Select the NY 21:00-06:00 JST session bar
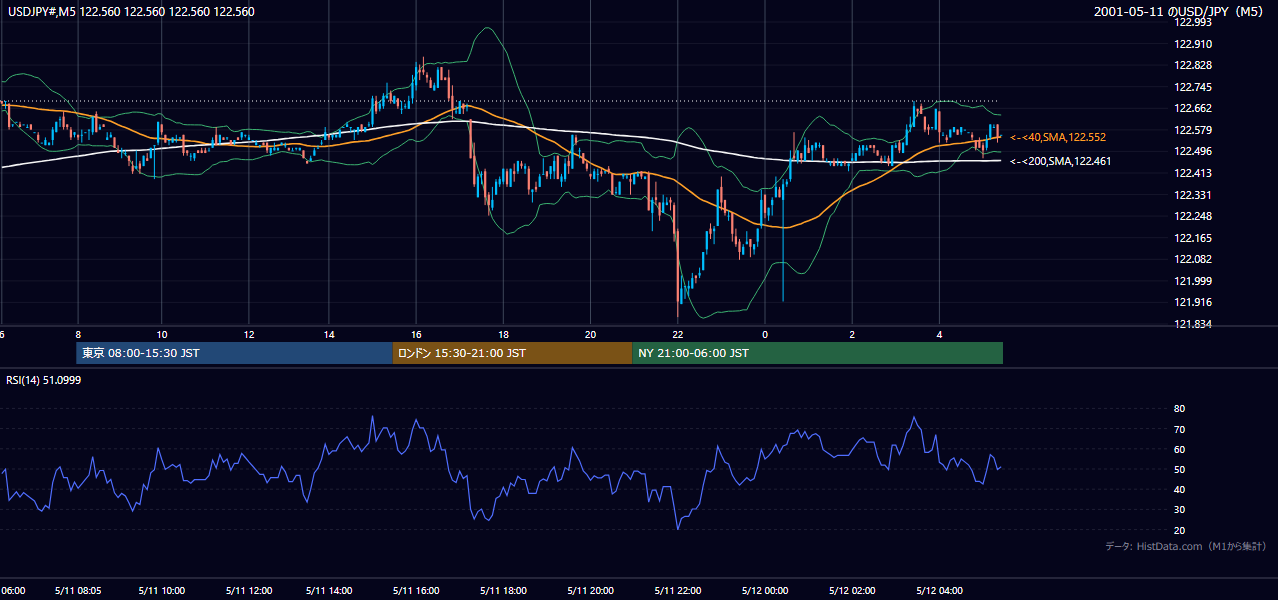This screenshot has height=600, width=1278. pyautogui.click(x=817, y=353)
